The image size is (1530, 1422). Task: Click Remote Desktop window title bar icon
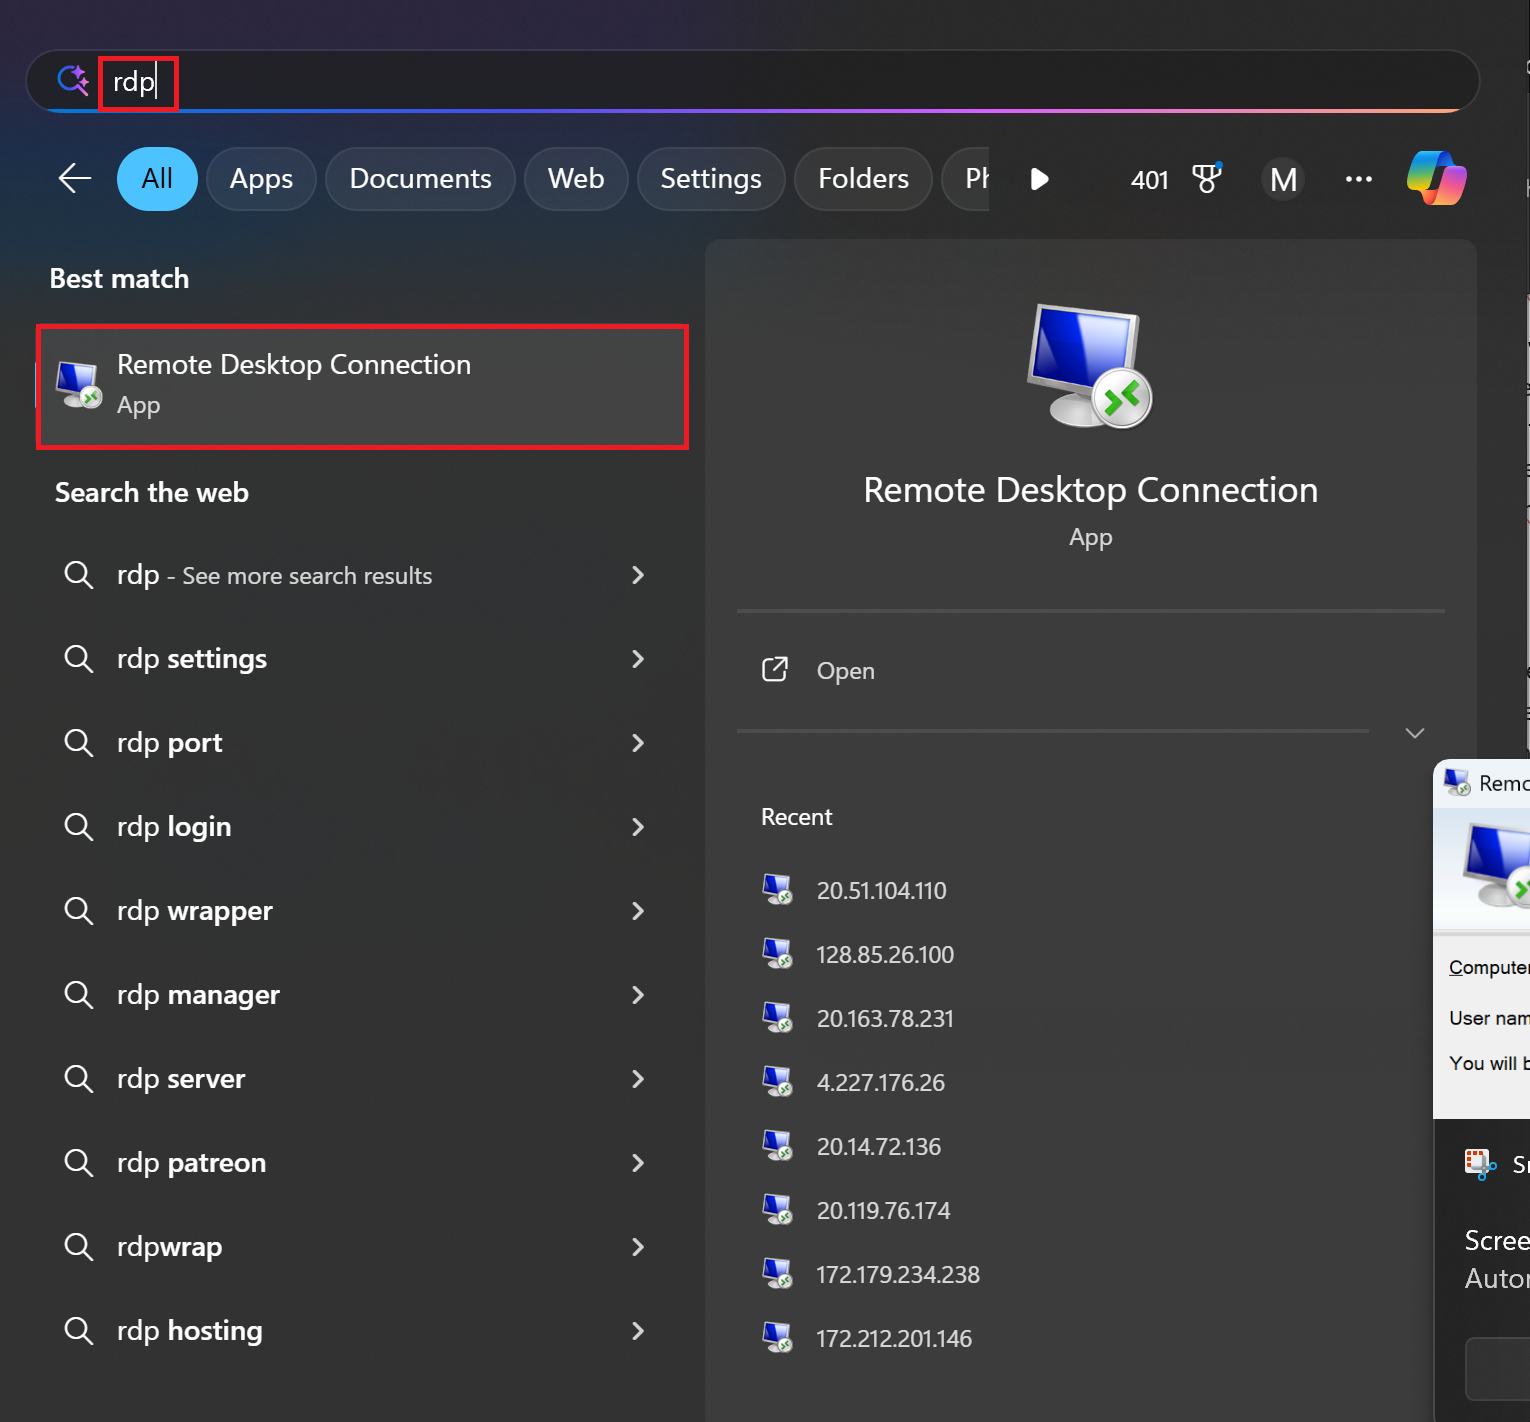tap(1457, 783)
